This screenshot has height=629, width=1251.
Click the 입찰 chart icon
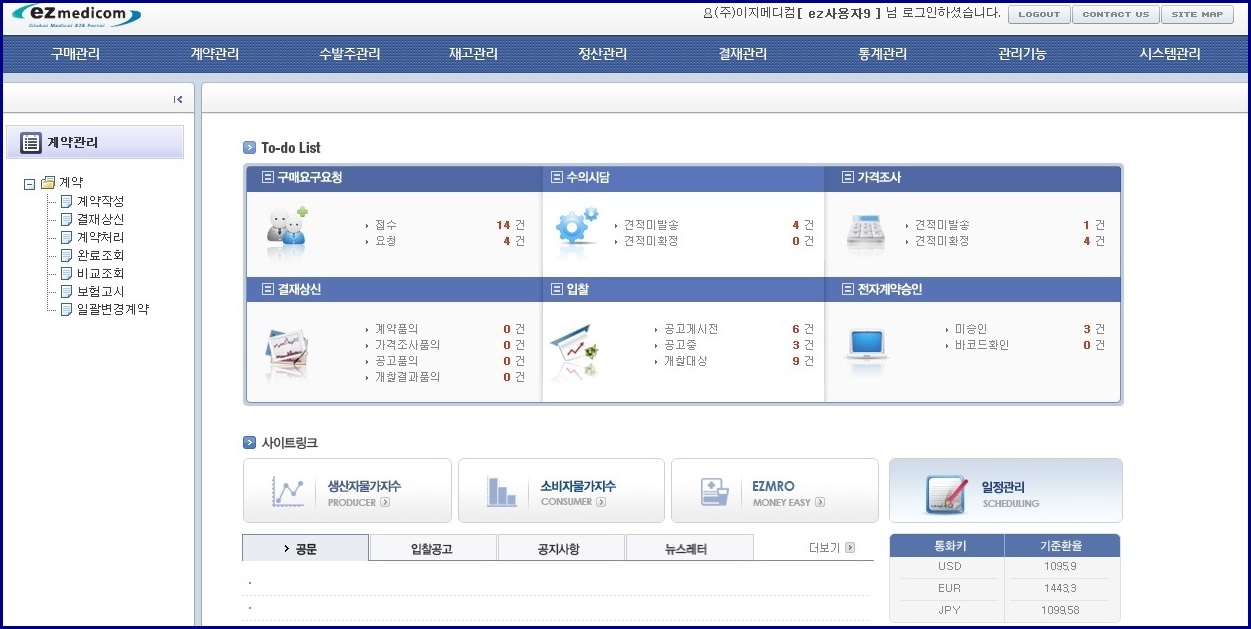[575, 351]
